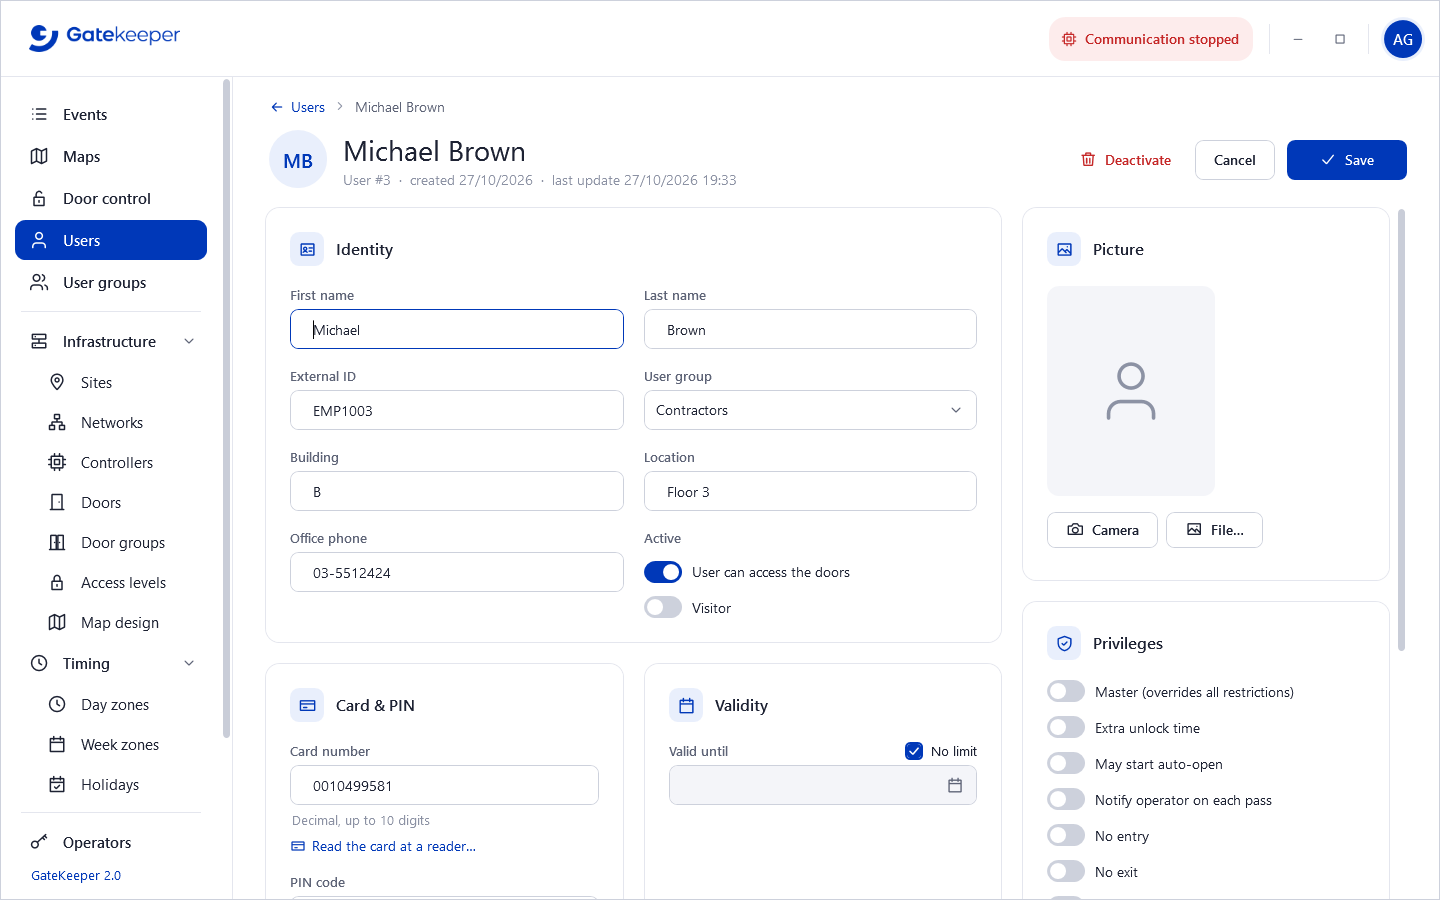Click the Door control lock icon
The height and width of the screenshot is (900, 1440).
[x=39, y=198]
